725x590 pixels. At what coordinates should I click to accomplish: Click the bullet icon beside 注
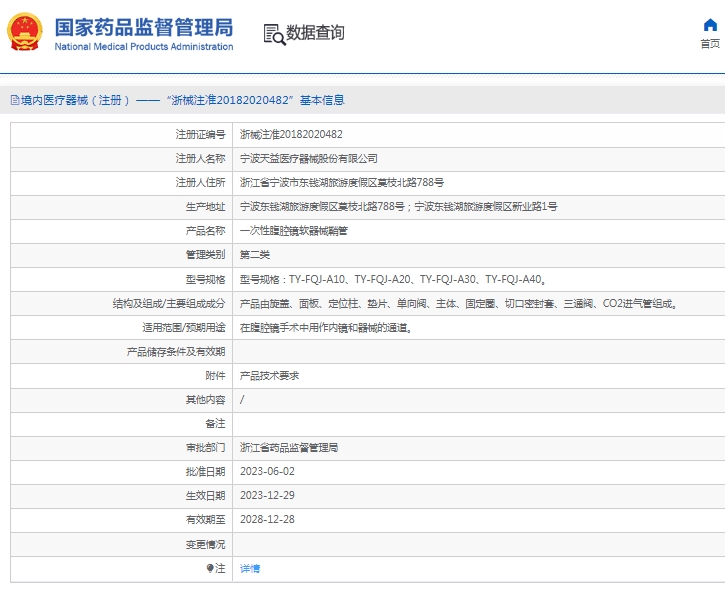[x=210, y=568]
